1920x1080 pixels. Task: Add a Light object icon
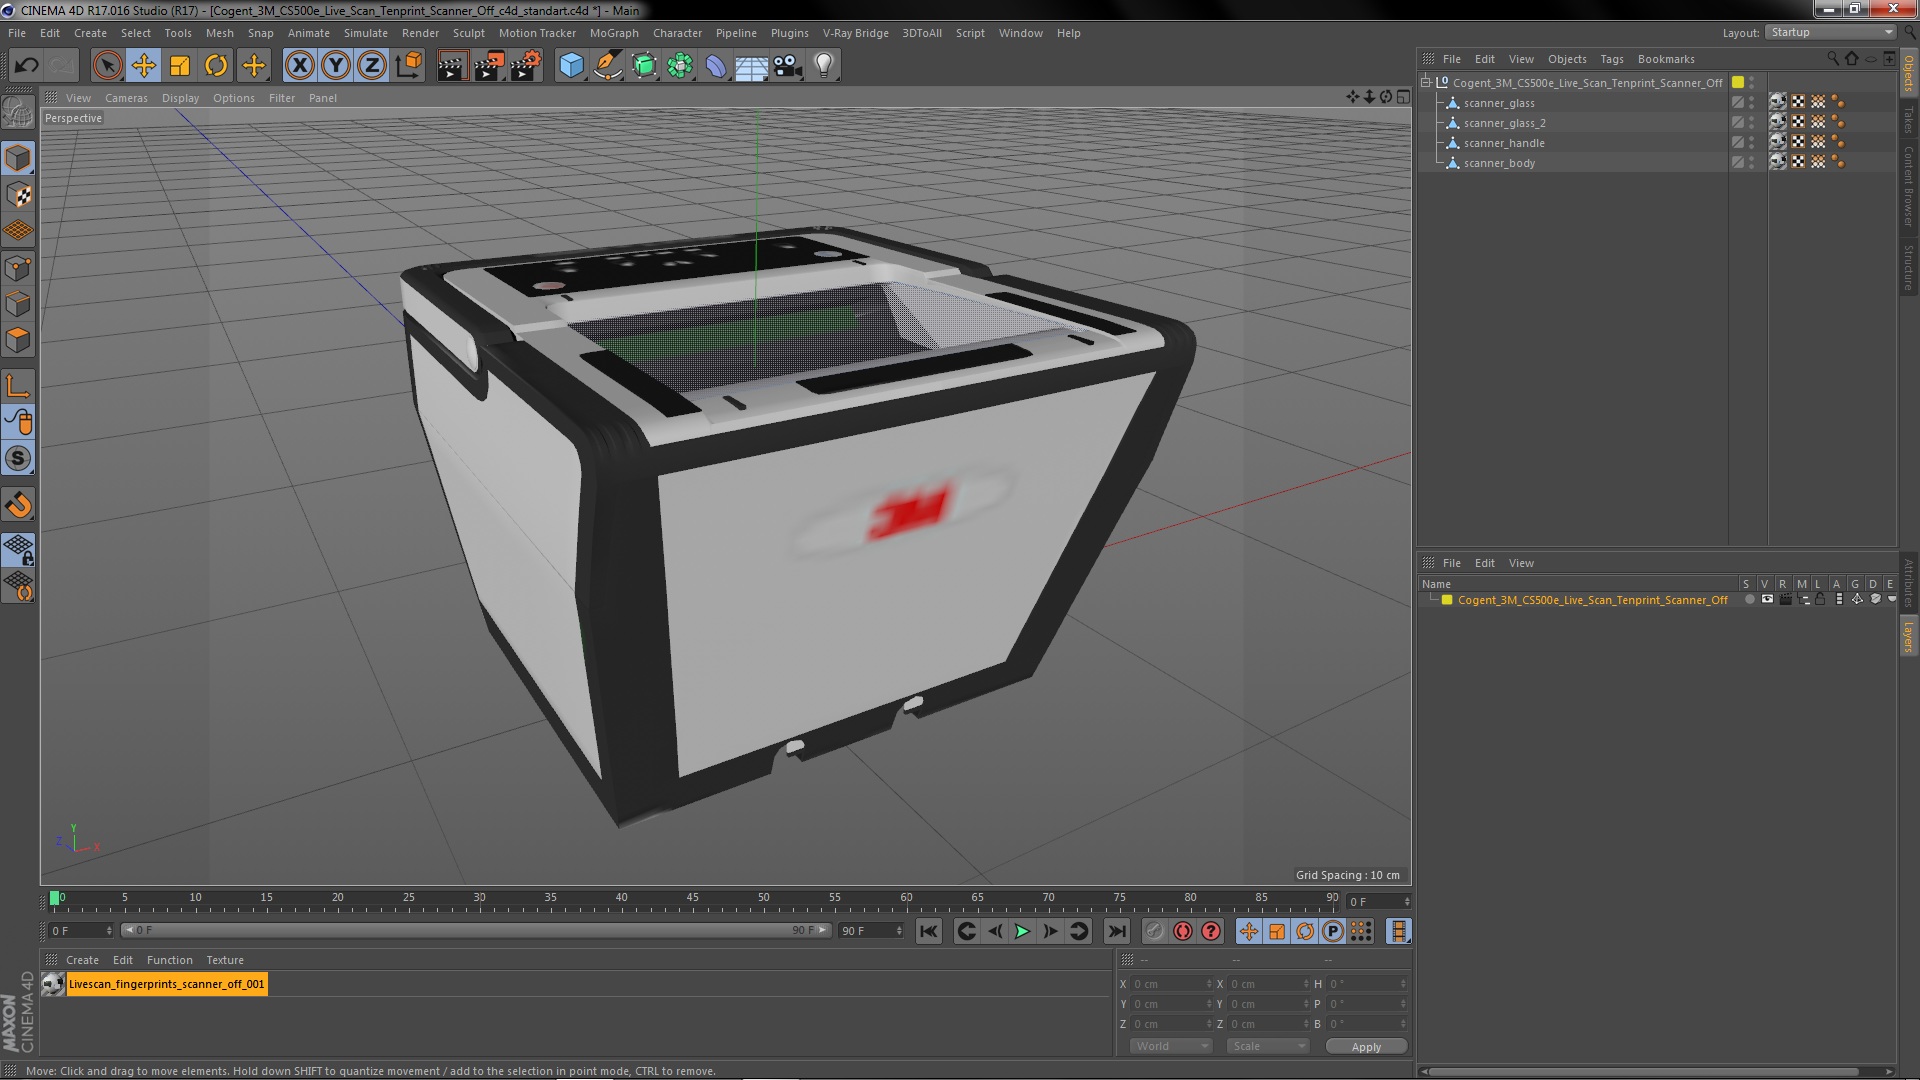click(x=823, y=66)
